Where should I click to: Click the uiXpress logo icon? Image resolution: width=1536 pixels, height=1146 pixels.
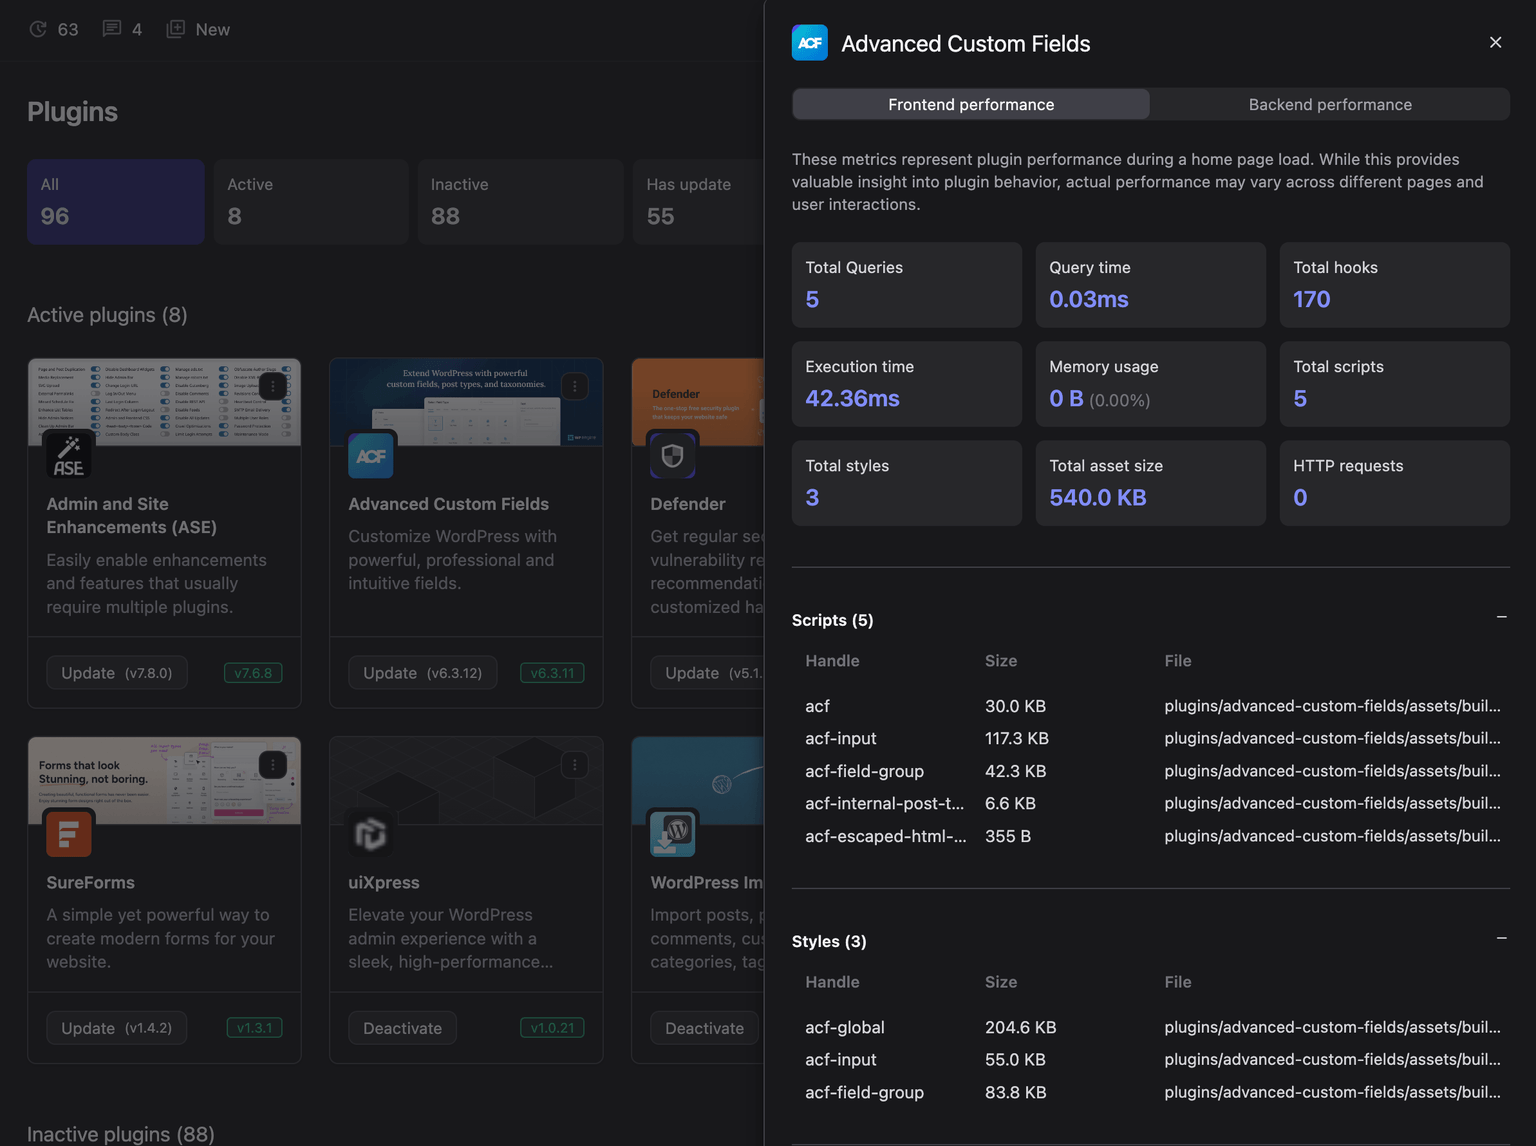[x=371, y=833]
